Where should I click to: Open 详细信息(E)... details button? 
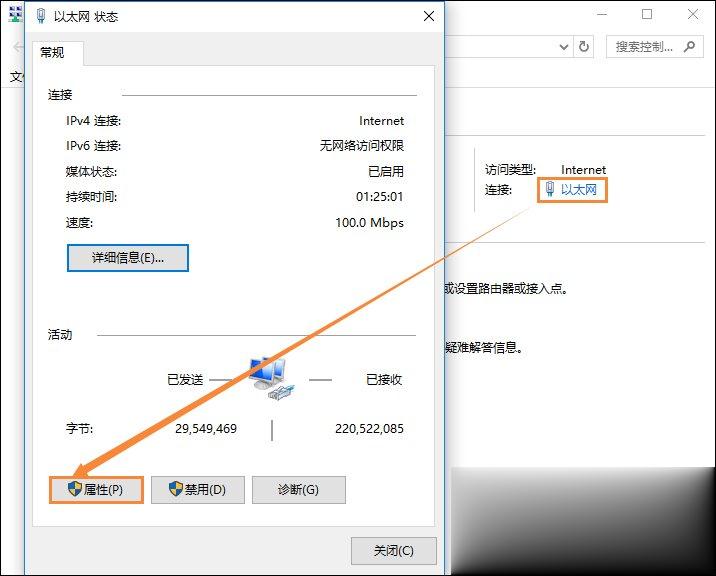(x=128, y=258)
